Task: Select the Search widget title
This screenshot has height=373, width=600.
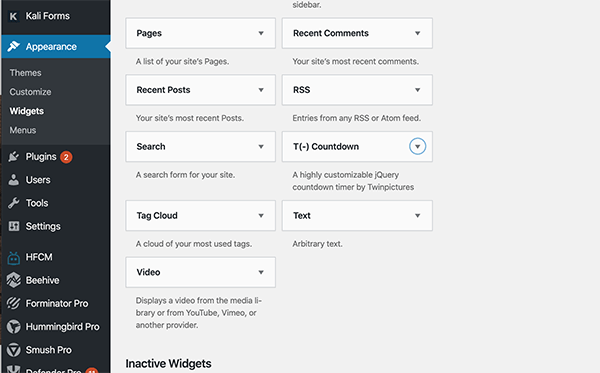Action: [151, 147]
